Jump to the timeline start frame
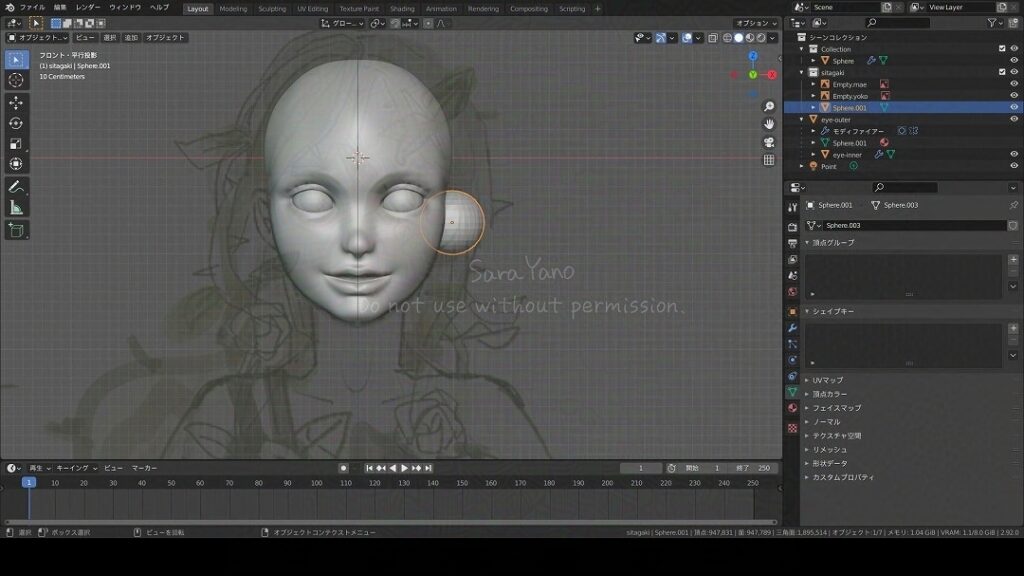Screen dimensions: 1024x576 369,468
